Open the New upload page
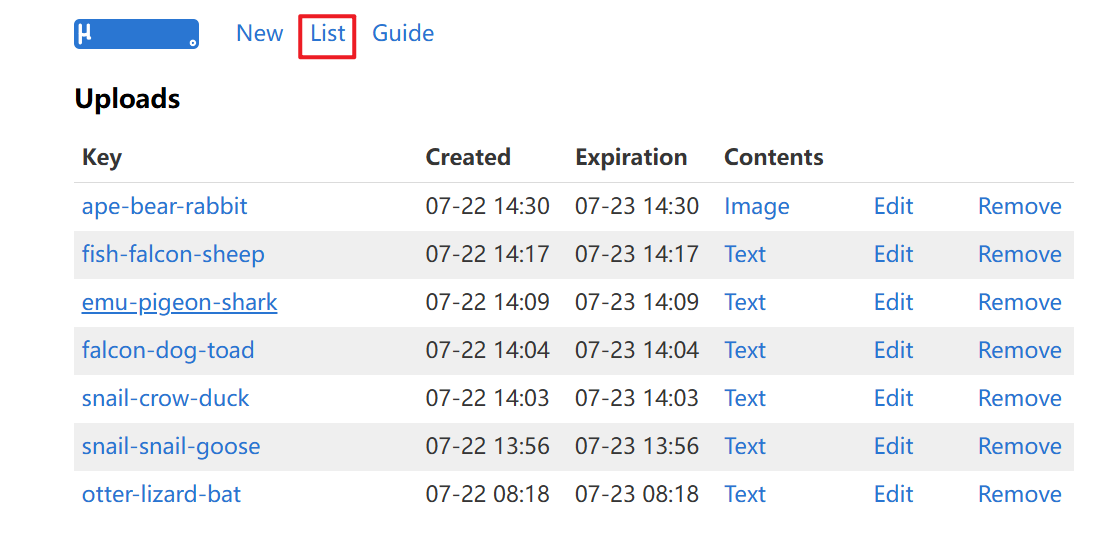Image resolution: width=1116 pixels, height=550 pixels. click(x=259, y=33)
